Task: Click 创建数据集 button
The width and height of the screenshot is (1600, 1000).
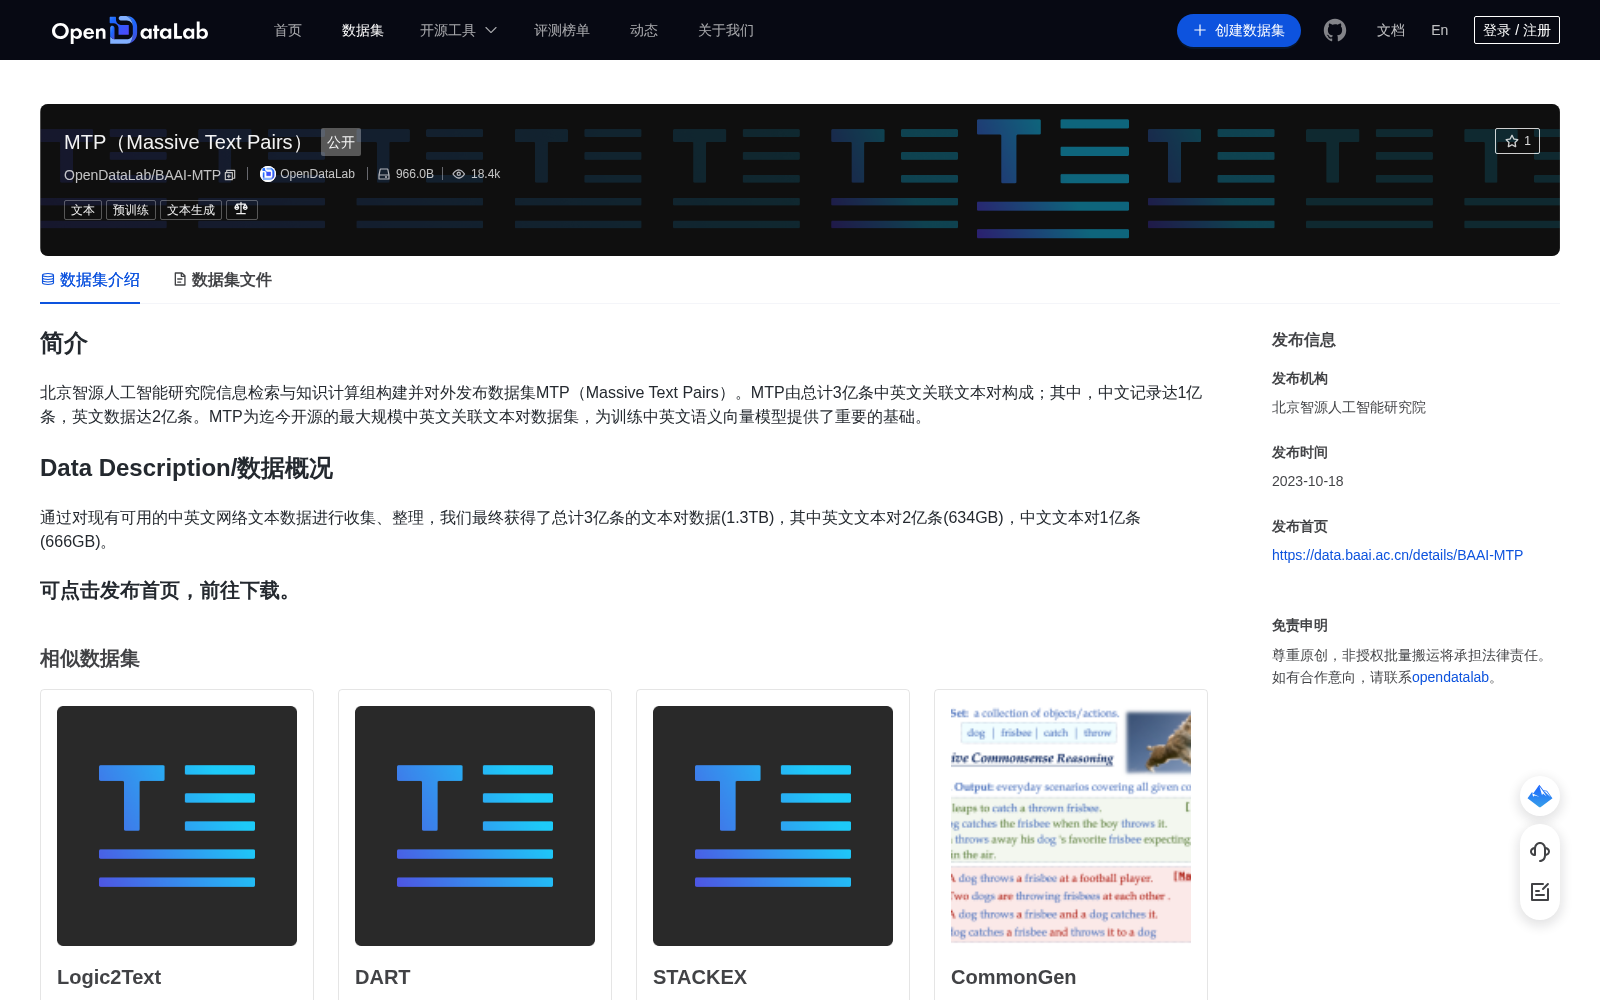Action: tap(1239, 30)
